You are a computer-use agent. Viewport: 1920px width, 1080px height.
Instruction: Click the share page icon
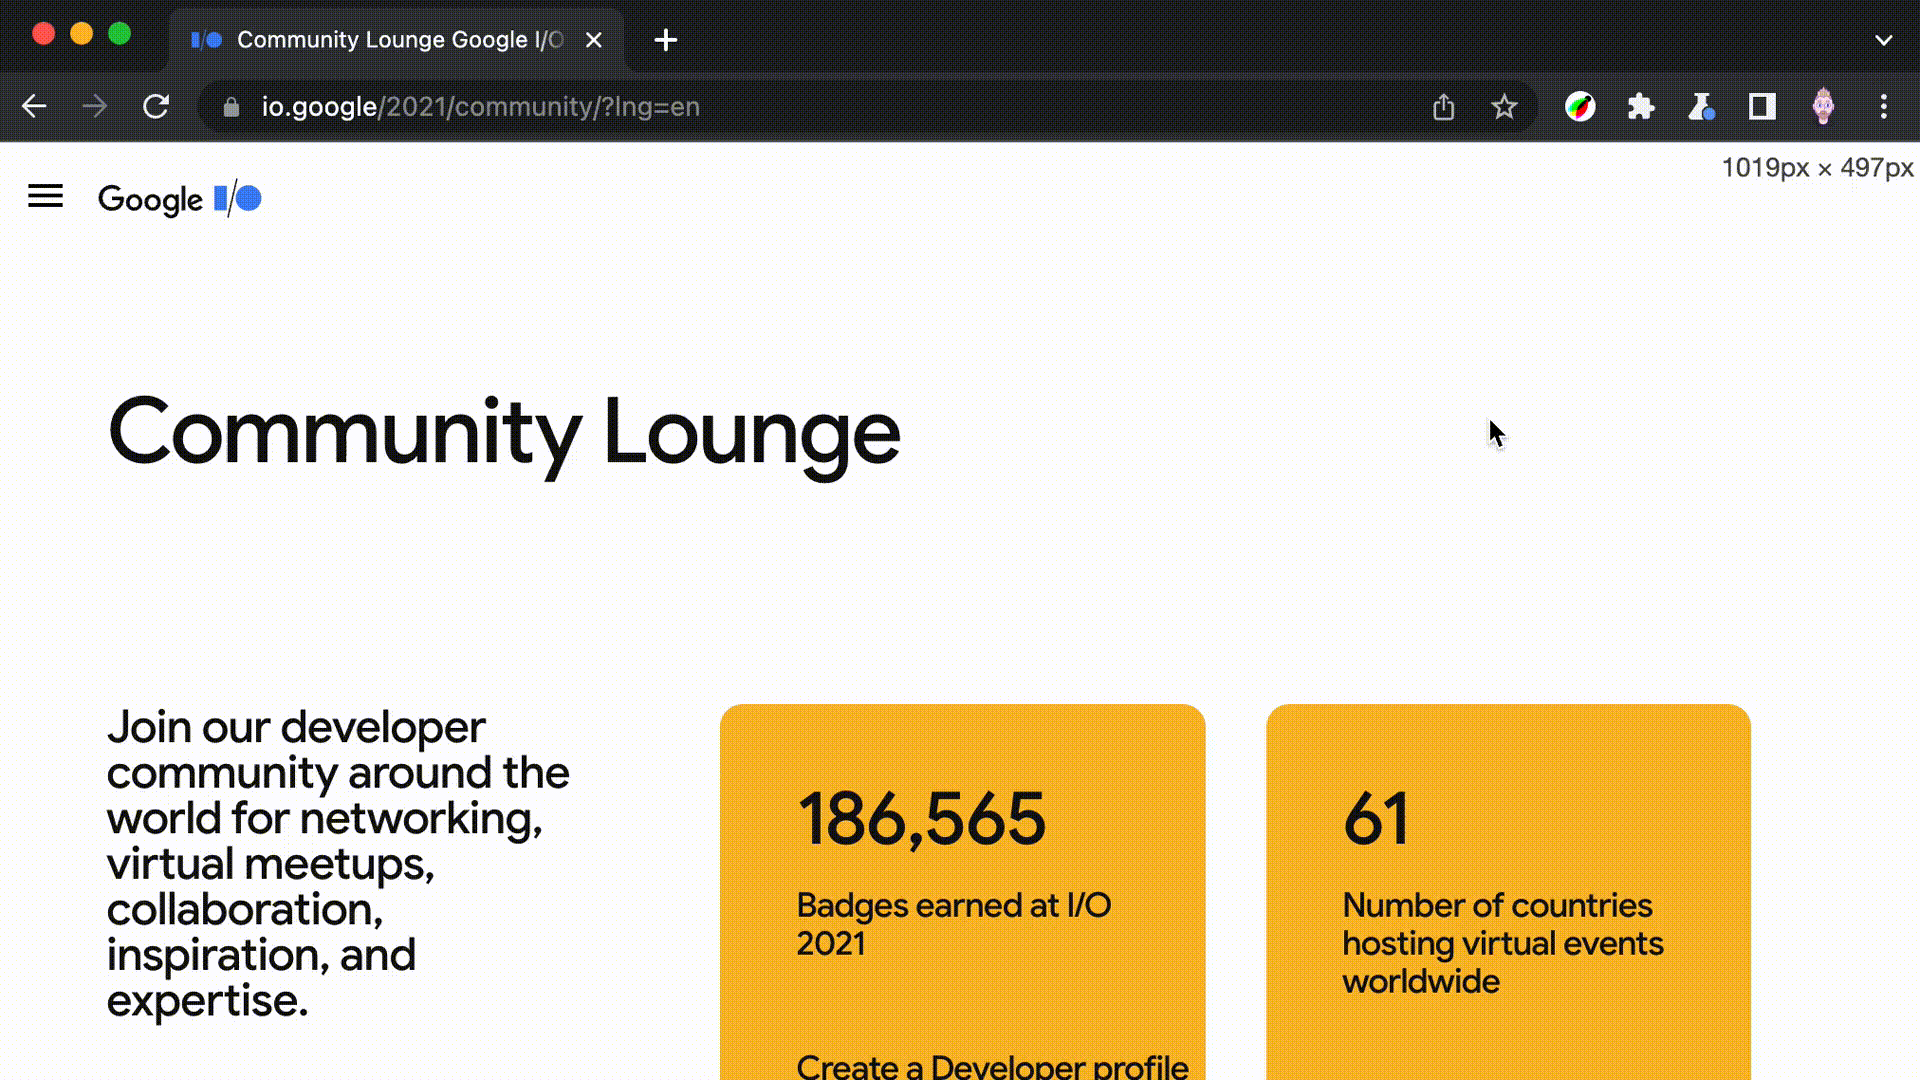pyautogui.click(x=1443, y=107)
